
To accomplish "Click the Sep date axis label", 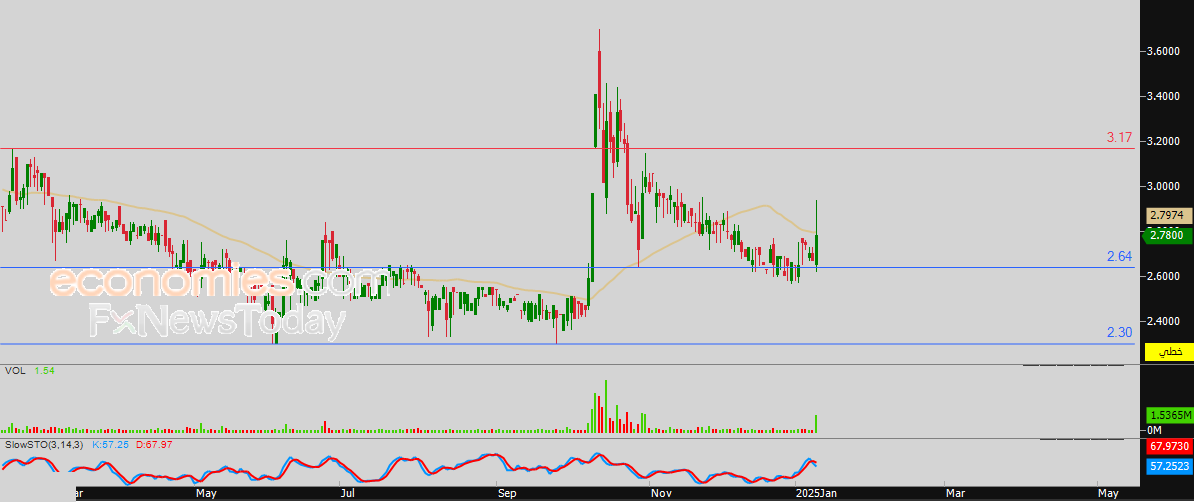I will pos(507,494).
